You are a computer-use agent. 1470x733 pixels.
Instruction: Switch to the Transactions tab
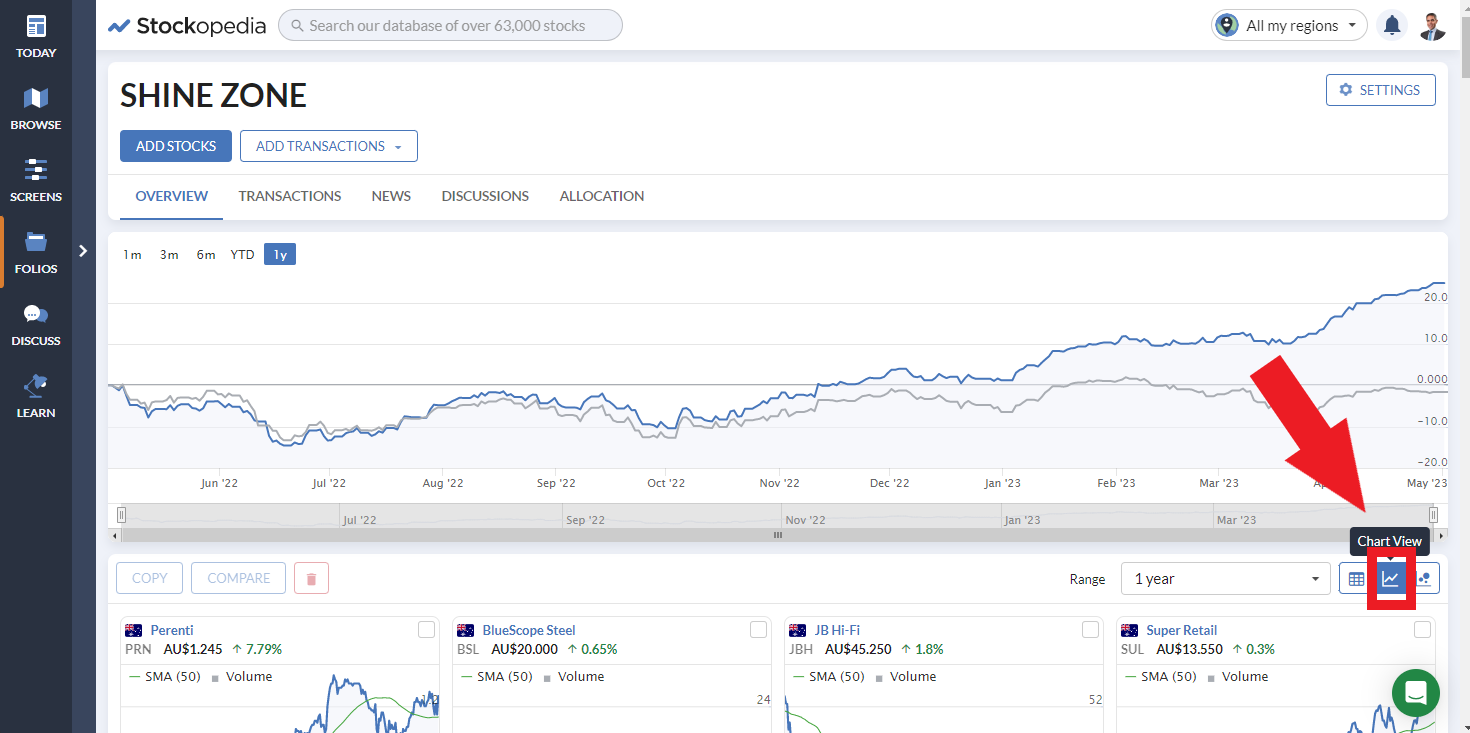290,196
